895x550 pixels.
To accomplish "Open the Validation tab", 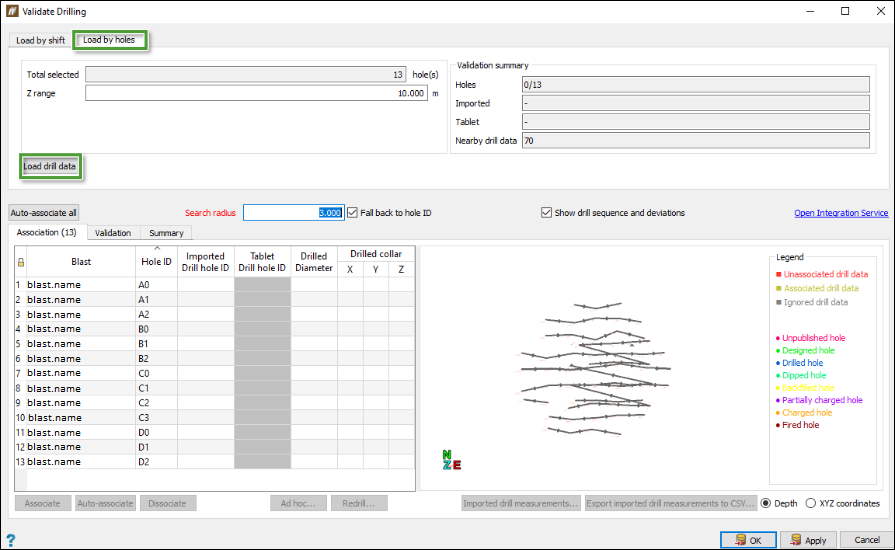I will [x=113, y=233].
